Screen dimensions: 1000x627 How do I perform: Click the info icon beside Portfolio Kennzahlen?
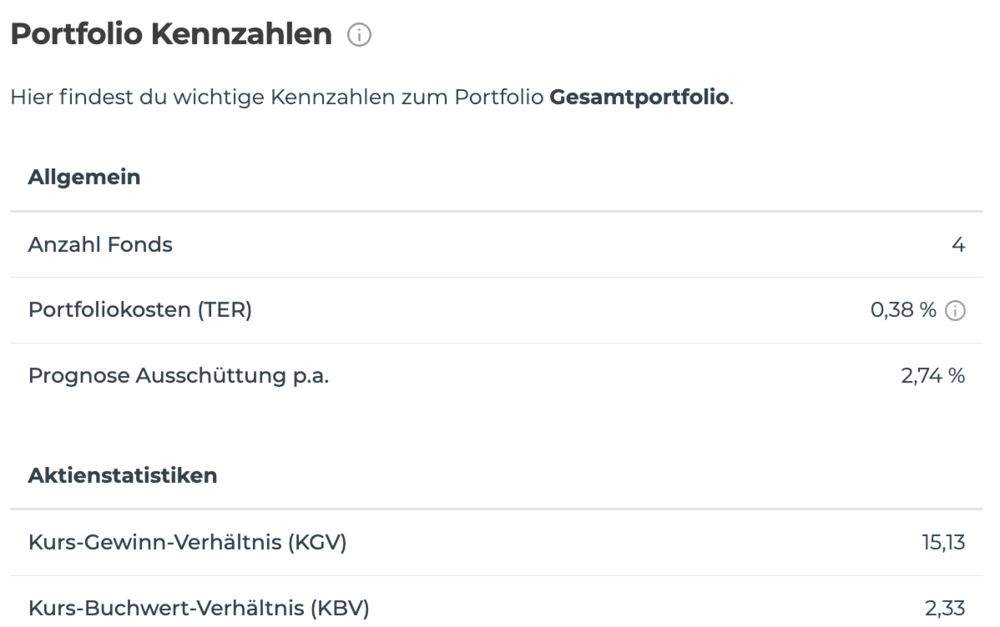tap(359, 35)
